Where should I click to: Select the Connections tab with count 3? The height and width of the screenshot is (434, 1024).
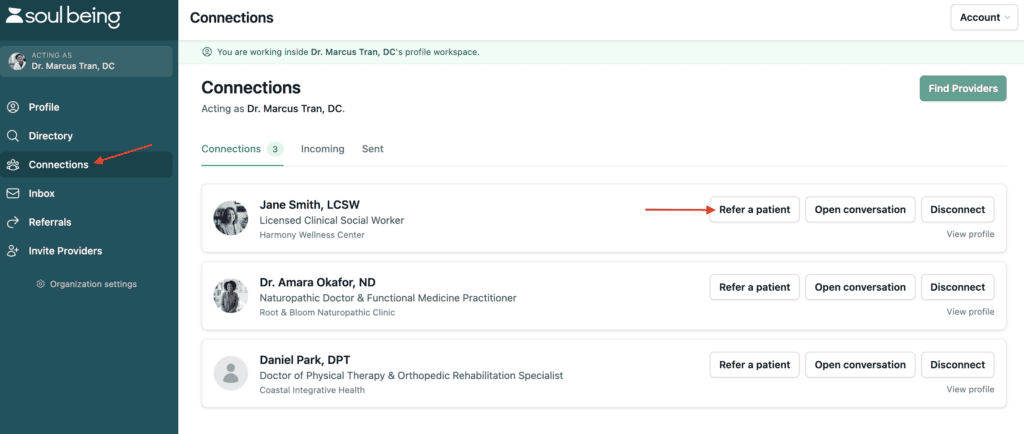pos(242,149)
